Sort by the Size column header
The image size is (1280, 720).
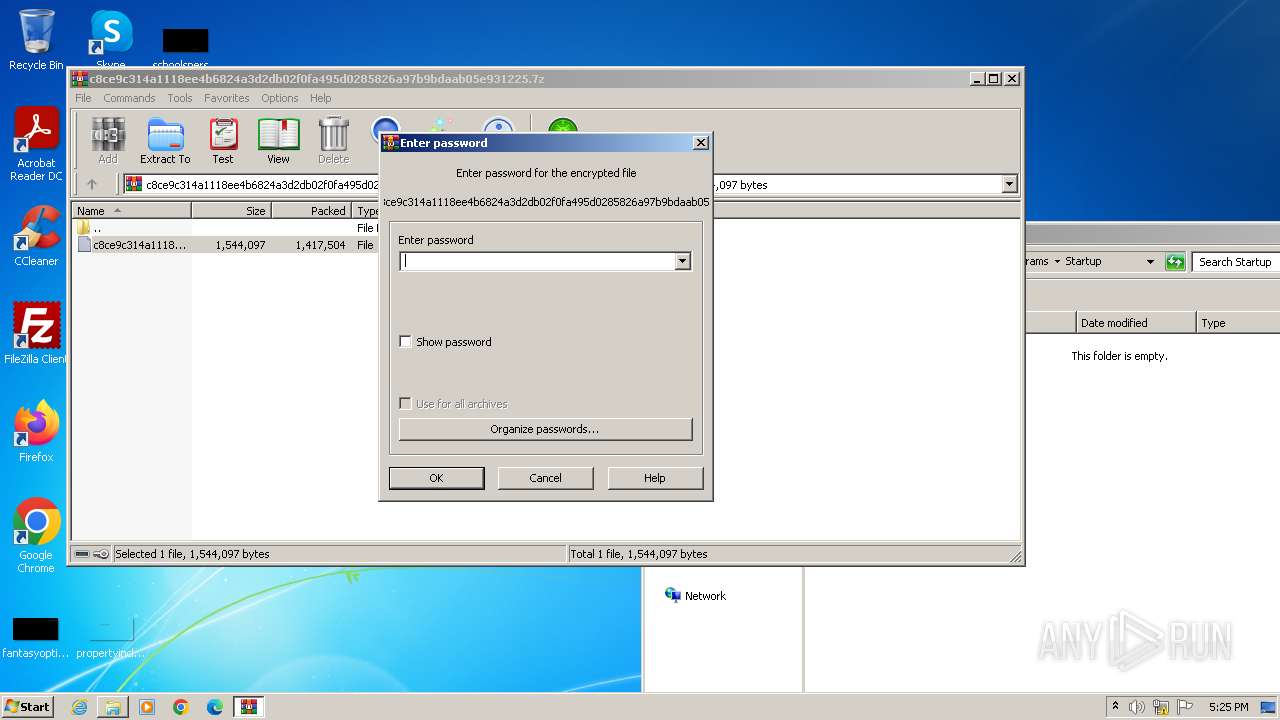231,210
